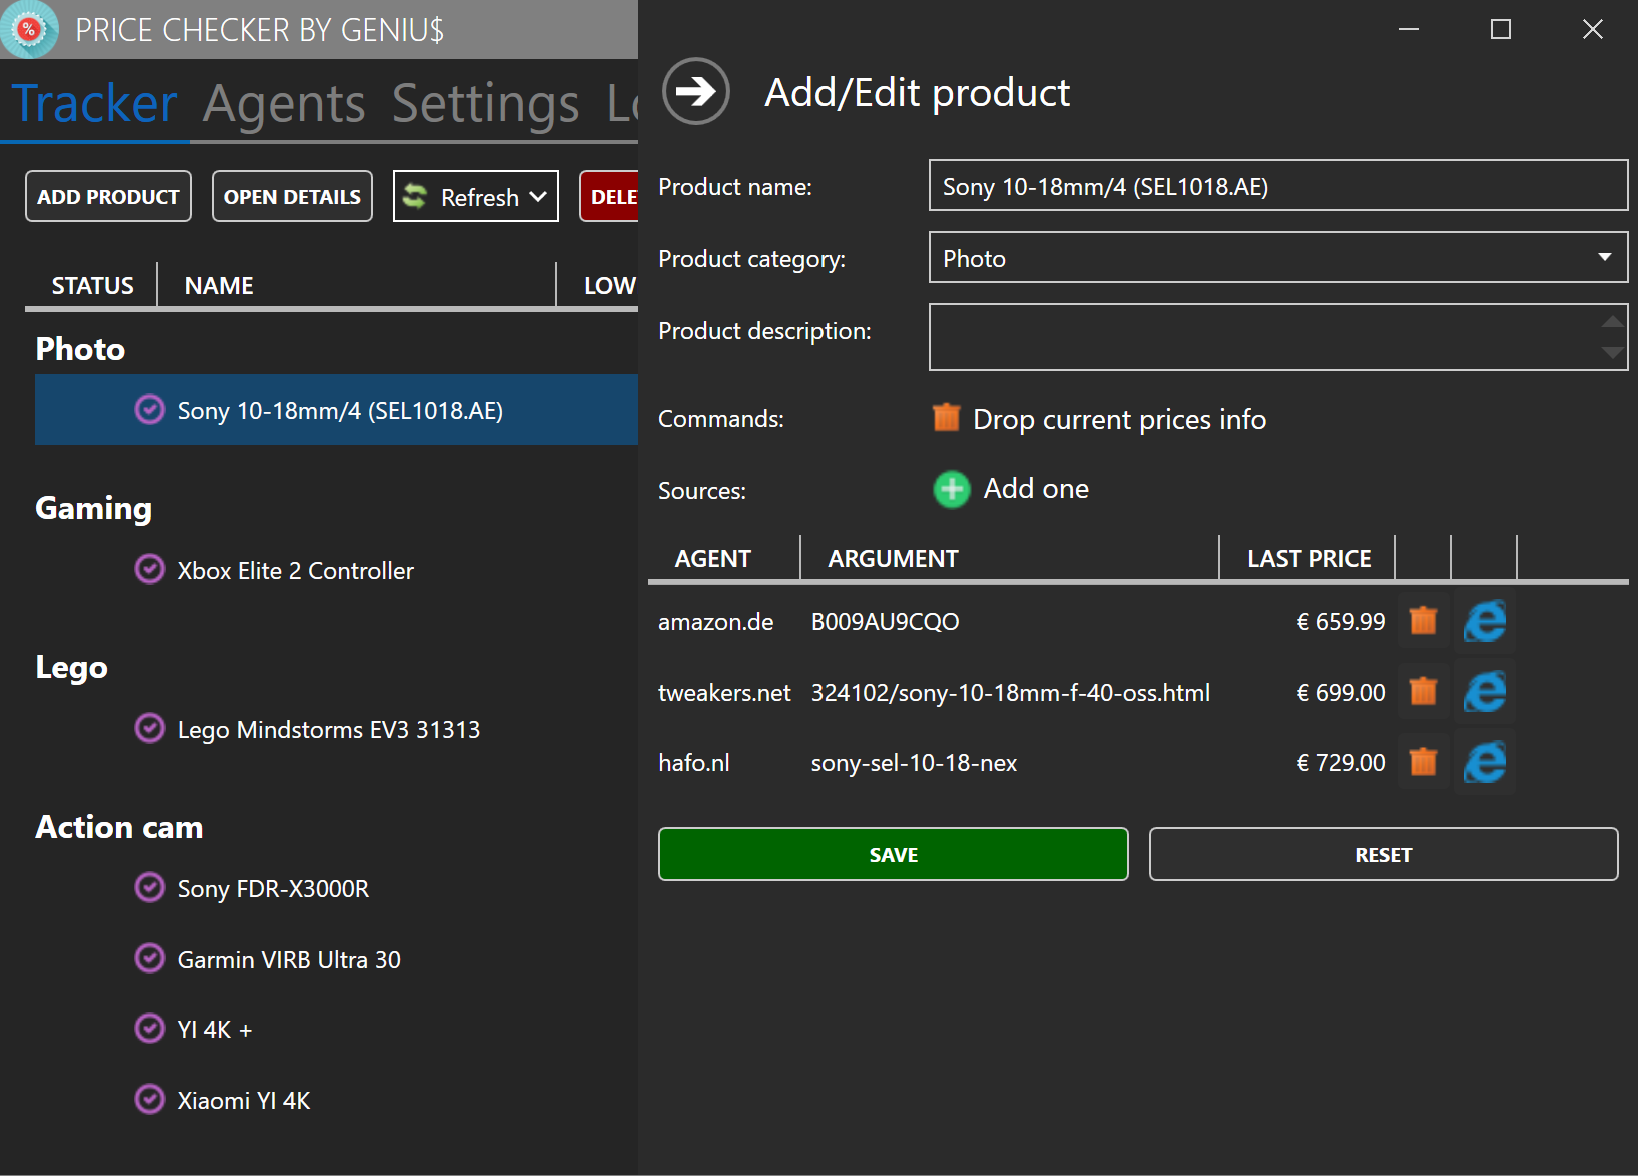The width and height of the screenshot is (1638, 1176).
Task: Select the Xiaomi YI 4K row
Action: click(336, 1099)
